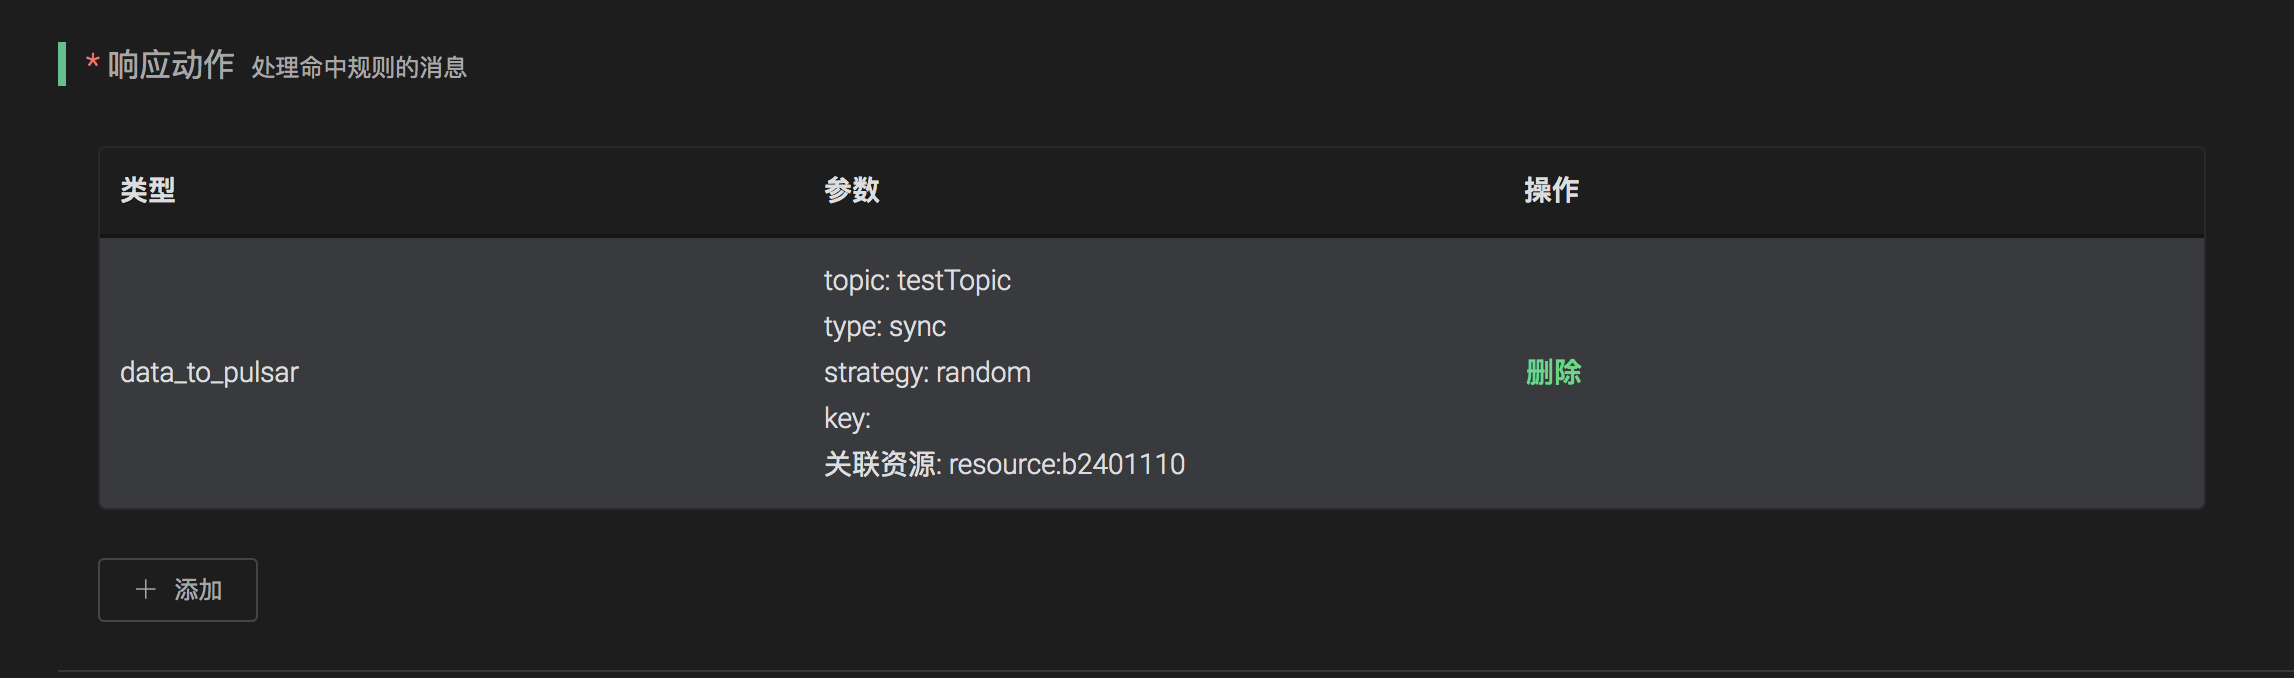Click the 响应动作 section heading
The width and height of the screenshot is (2294, 678).
(171, 65)
